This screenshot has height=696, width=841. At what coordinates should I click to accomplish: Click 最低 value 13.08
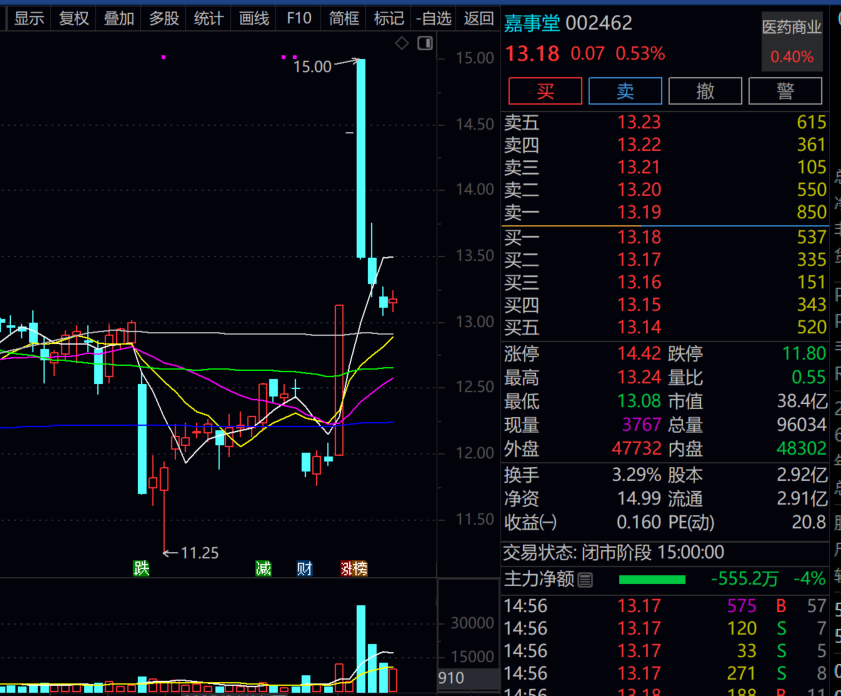[x=639, y=401]
